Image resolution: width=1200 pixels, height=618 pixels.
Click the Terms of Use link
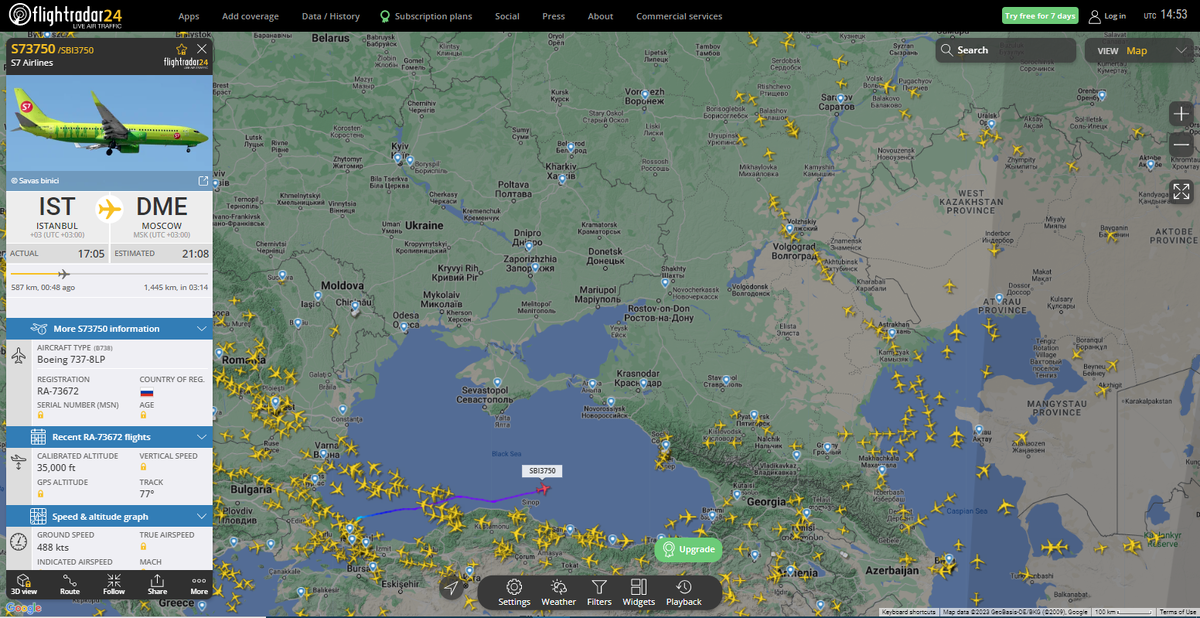click(x=1177, y=612)
